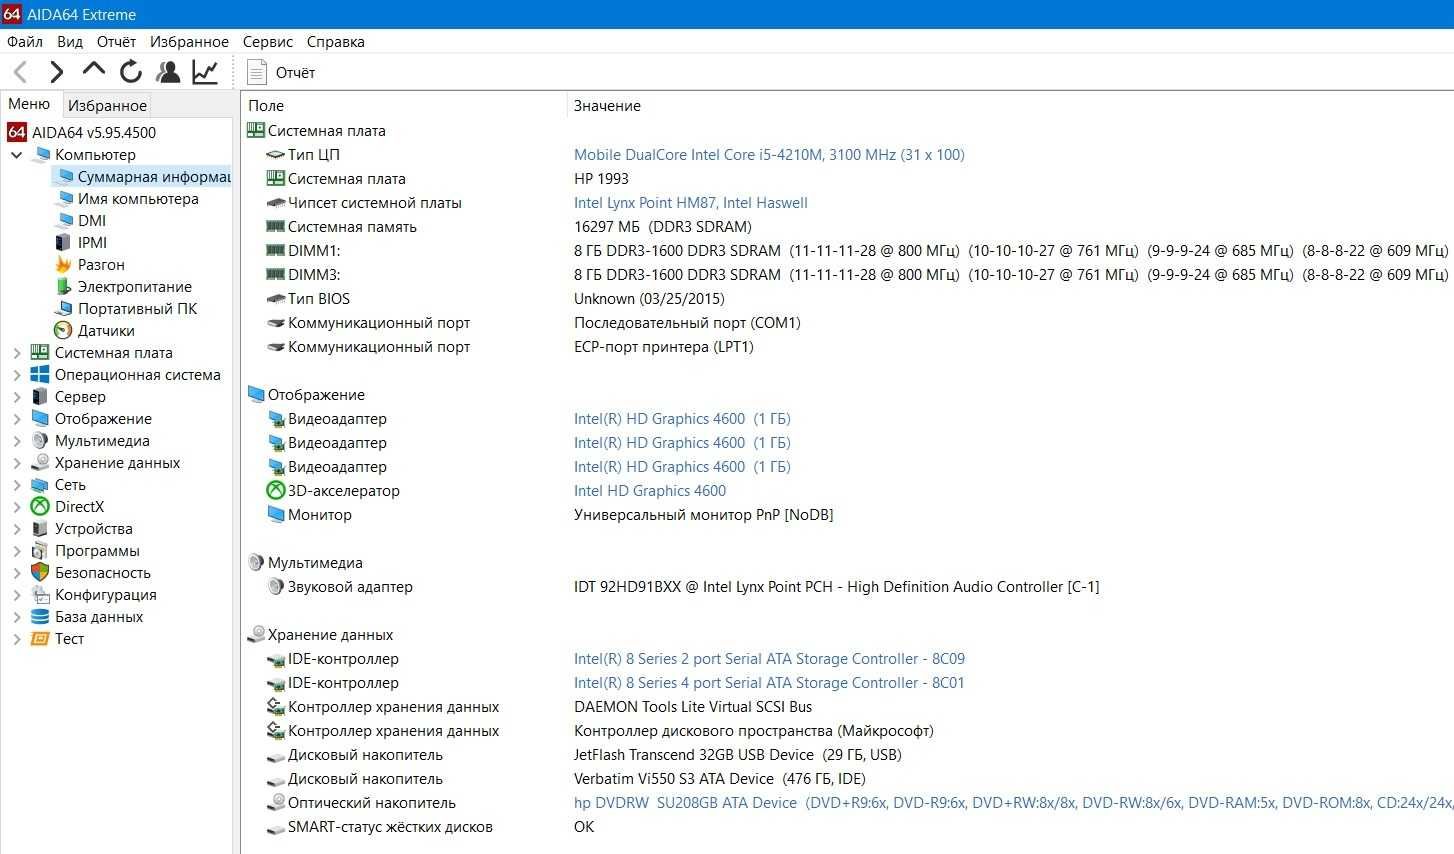This screenshot has height=854, width=1454.
Task: Expand the Устройства tree node
Action: point(16,529)
